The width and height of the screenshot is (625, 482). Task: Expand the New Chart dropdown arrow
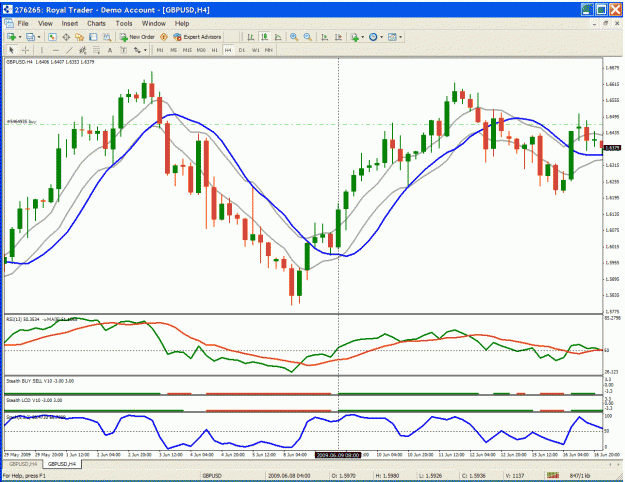(x=20, y=37)
